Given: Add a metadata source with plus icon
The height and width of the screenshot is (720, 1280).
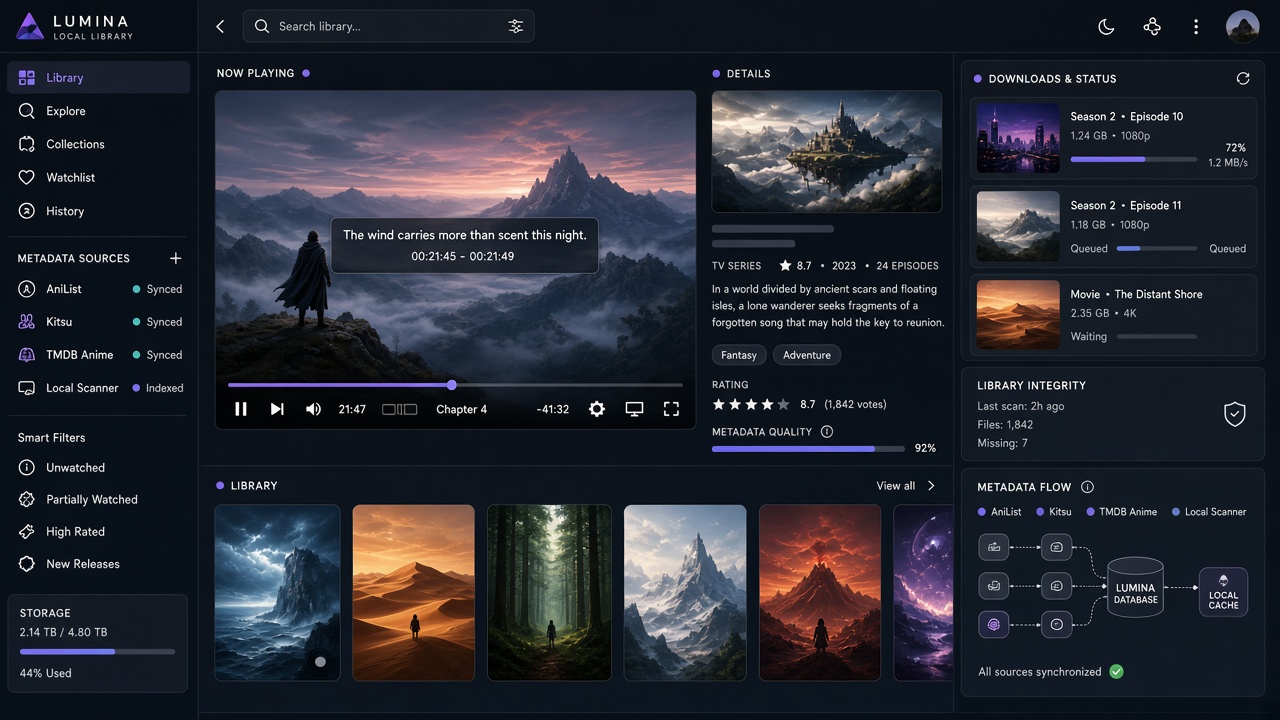Looking at the screenshot, I should coord(175,258).
